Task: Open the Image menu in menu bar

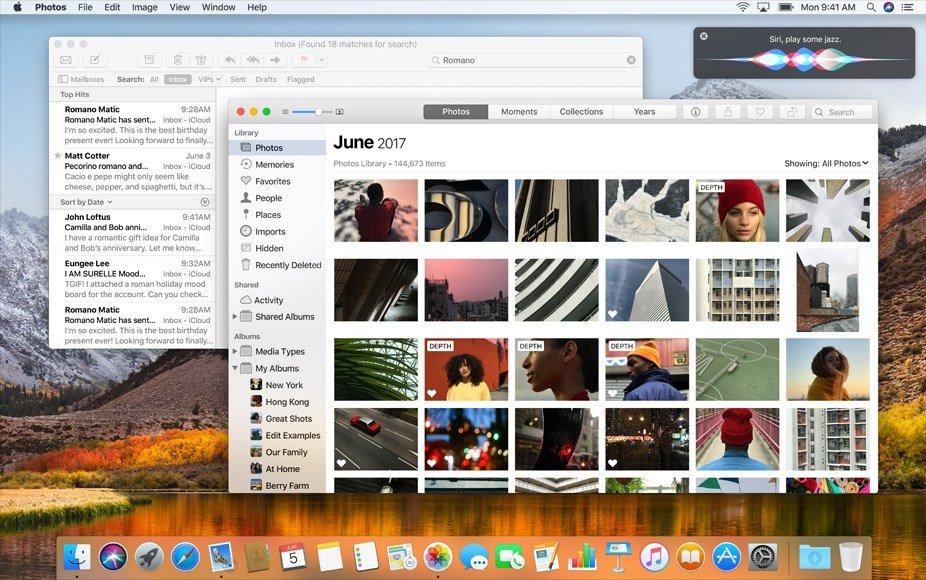Action: click(x=144, y=7)
